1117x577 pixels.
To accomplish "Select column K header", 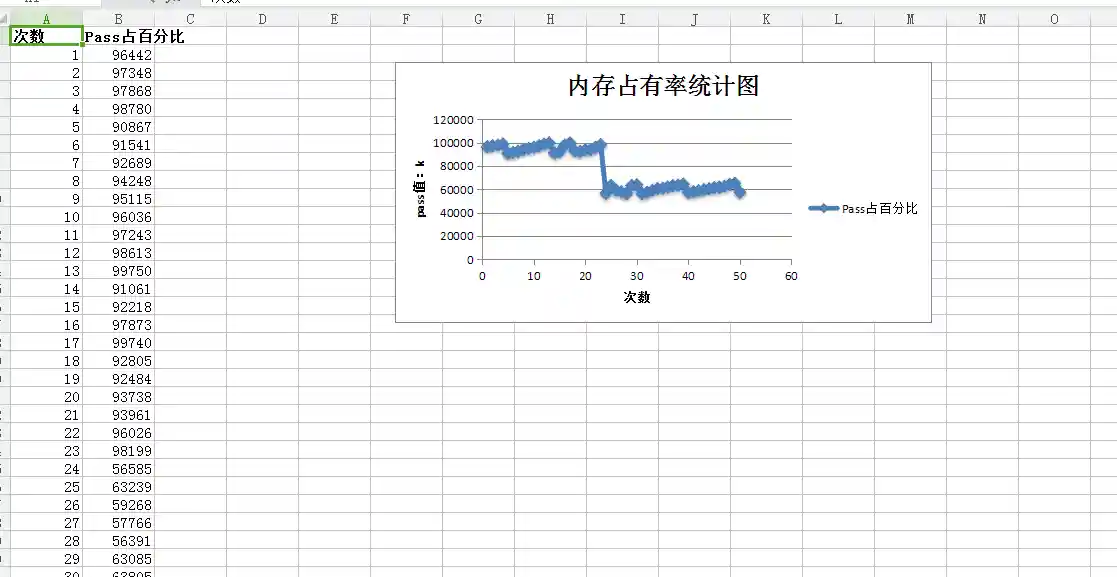I will coord(766,19).
